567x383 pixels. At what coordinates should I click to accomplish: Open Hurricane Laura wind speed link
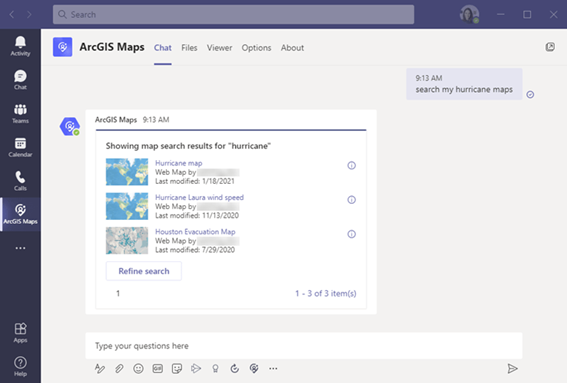coord(199,197)
